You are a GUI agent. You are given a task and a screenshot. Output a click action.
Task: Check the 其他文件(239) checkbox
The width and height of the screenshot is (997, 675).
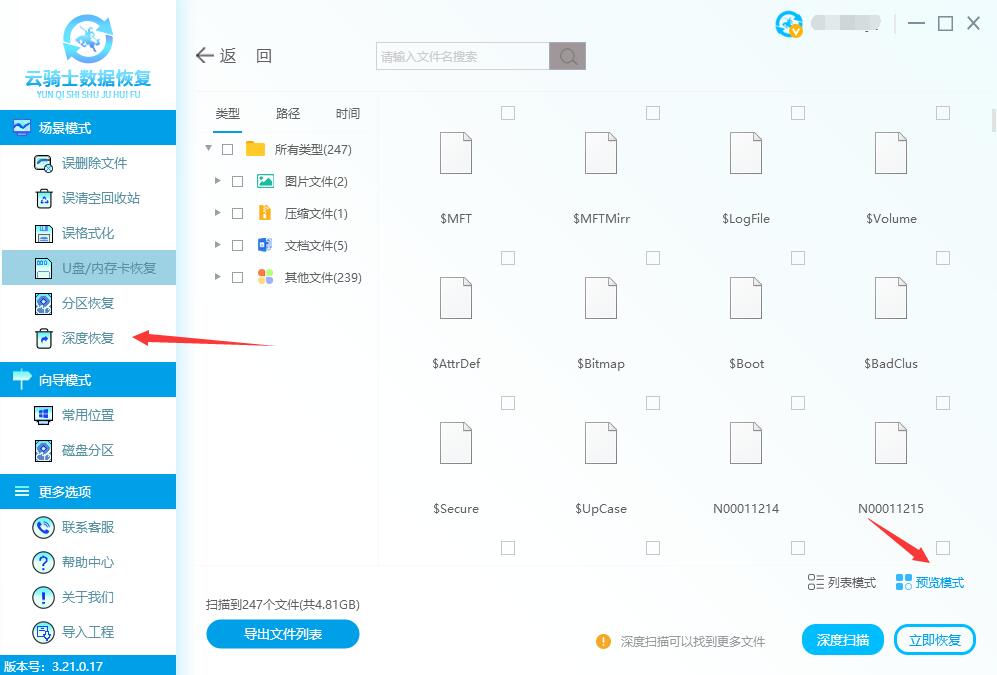coord(238,277)
